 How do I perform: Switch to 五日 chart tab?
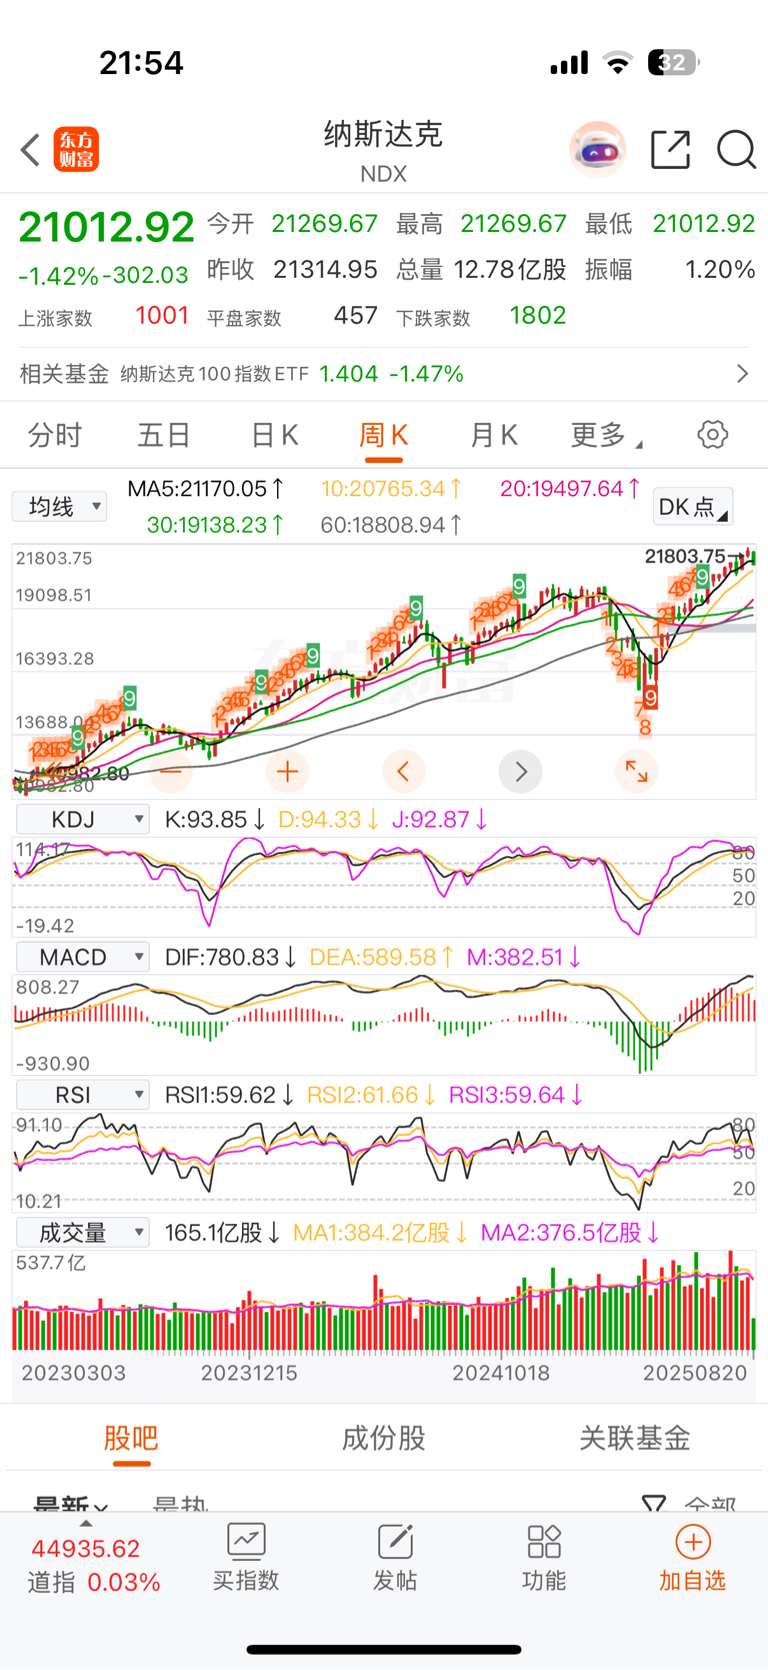(x=164, y=435)
